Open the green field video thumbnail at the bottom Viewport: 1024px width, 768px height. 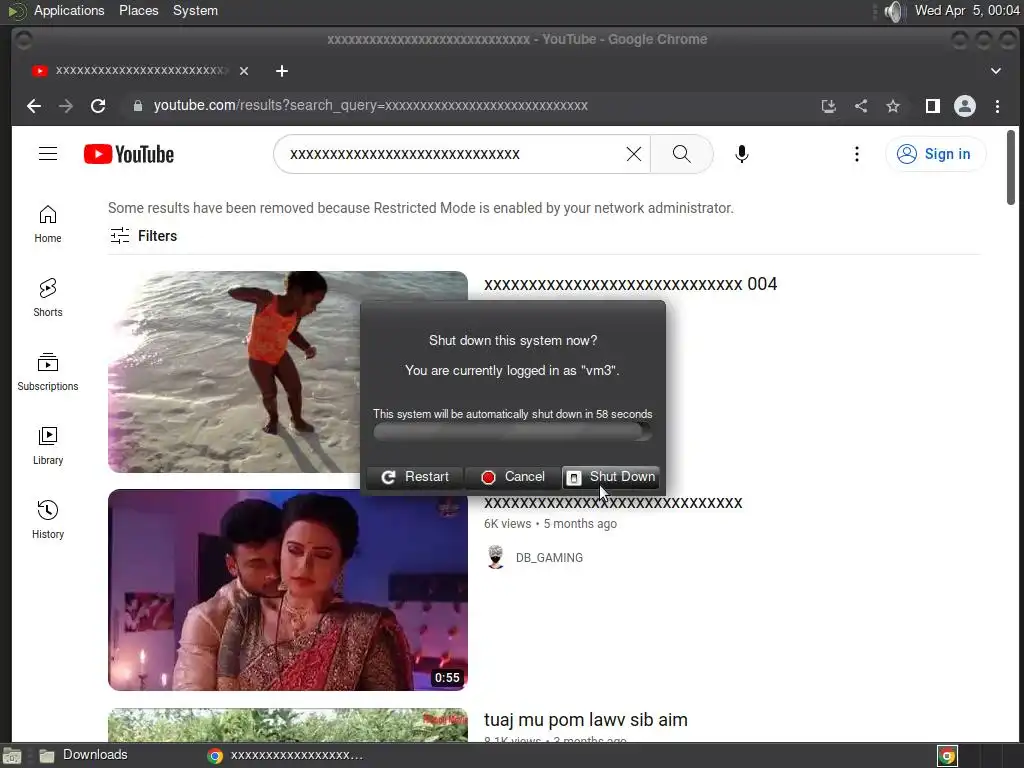[x=288, y=725]
